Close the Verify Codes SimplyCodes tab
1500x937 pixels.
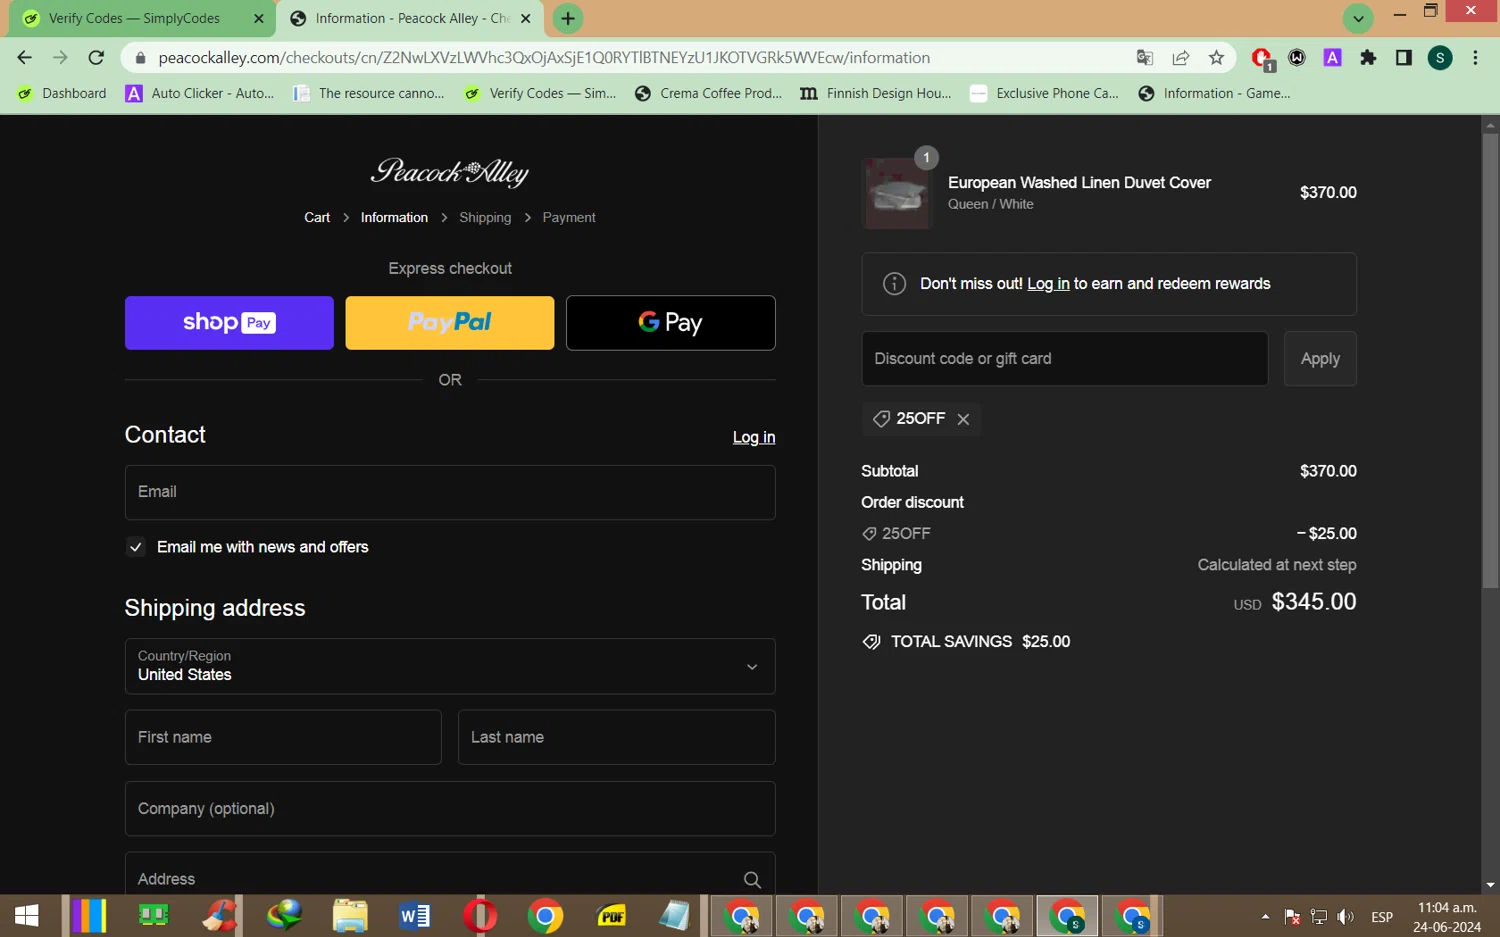click(x=258, y=18)
